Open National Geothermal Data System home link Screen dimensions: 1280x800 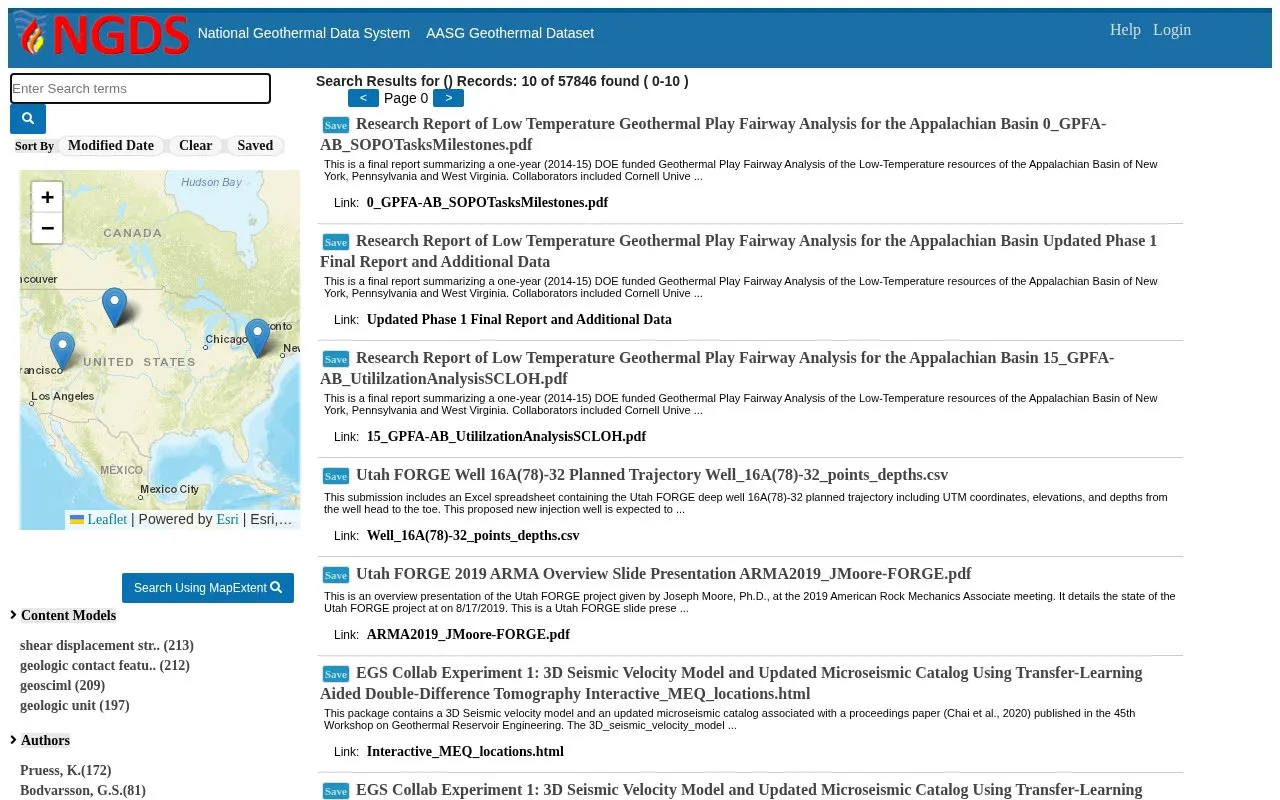point(304,33)
